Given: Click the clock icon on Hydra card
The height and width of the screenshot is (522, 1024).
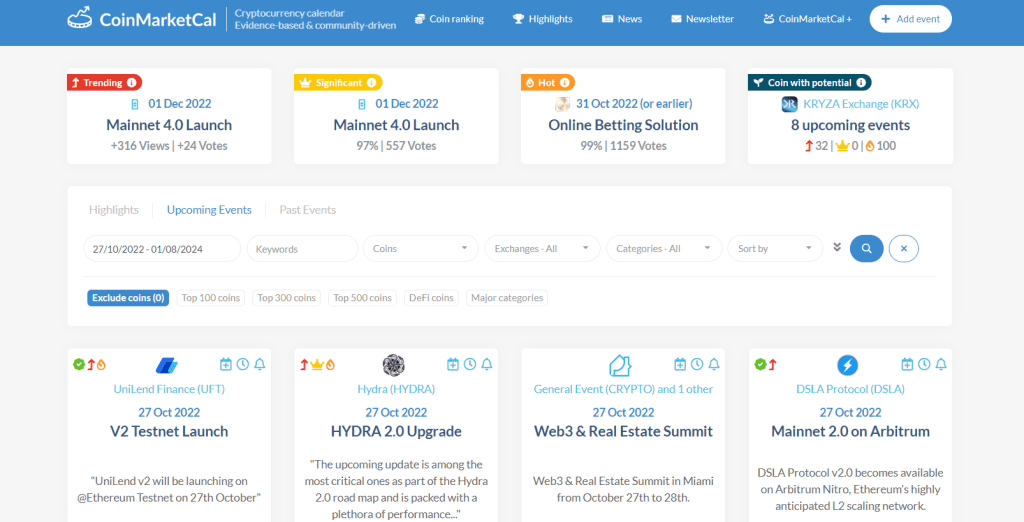Looking at the screenshot, I should click(x=470, y=364).
